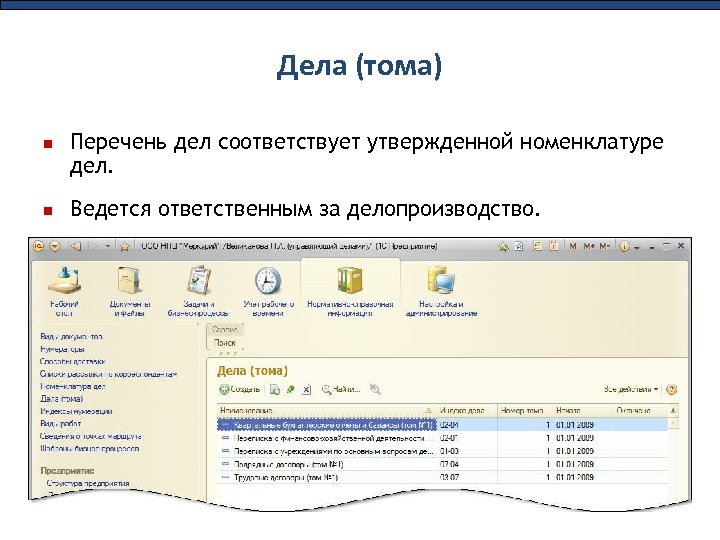The image size is (720, 540).
Task: Click the calendar icon in title bar
Action: [x=554, y=246]
